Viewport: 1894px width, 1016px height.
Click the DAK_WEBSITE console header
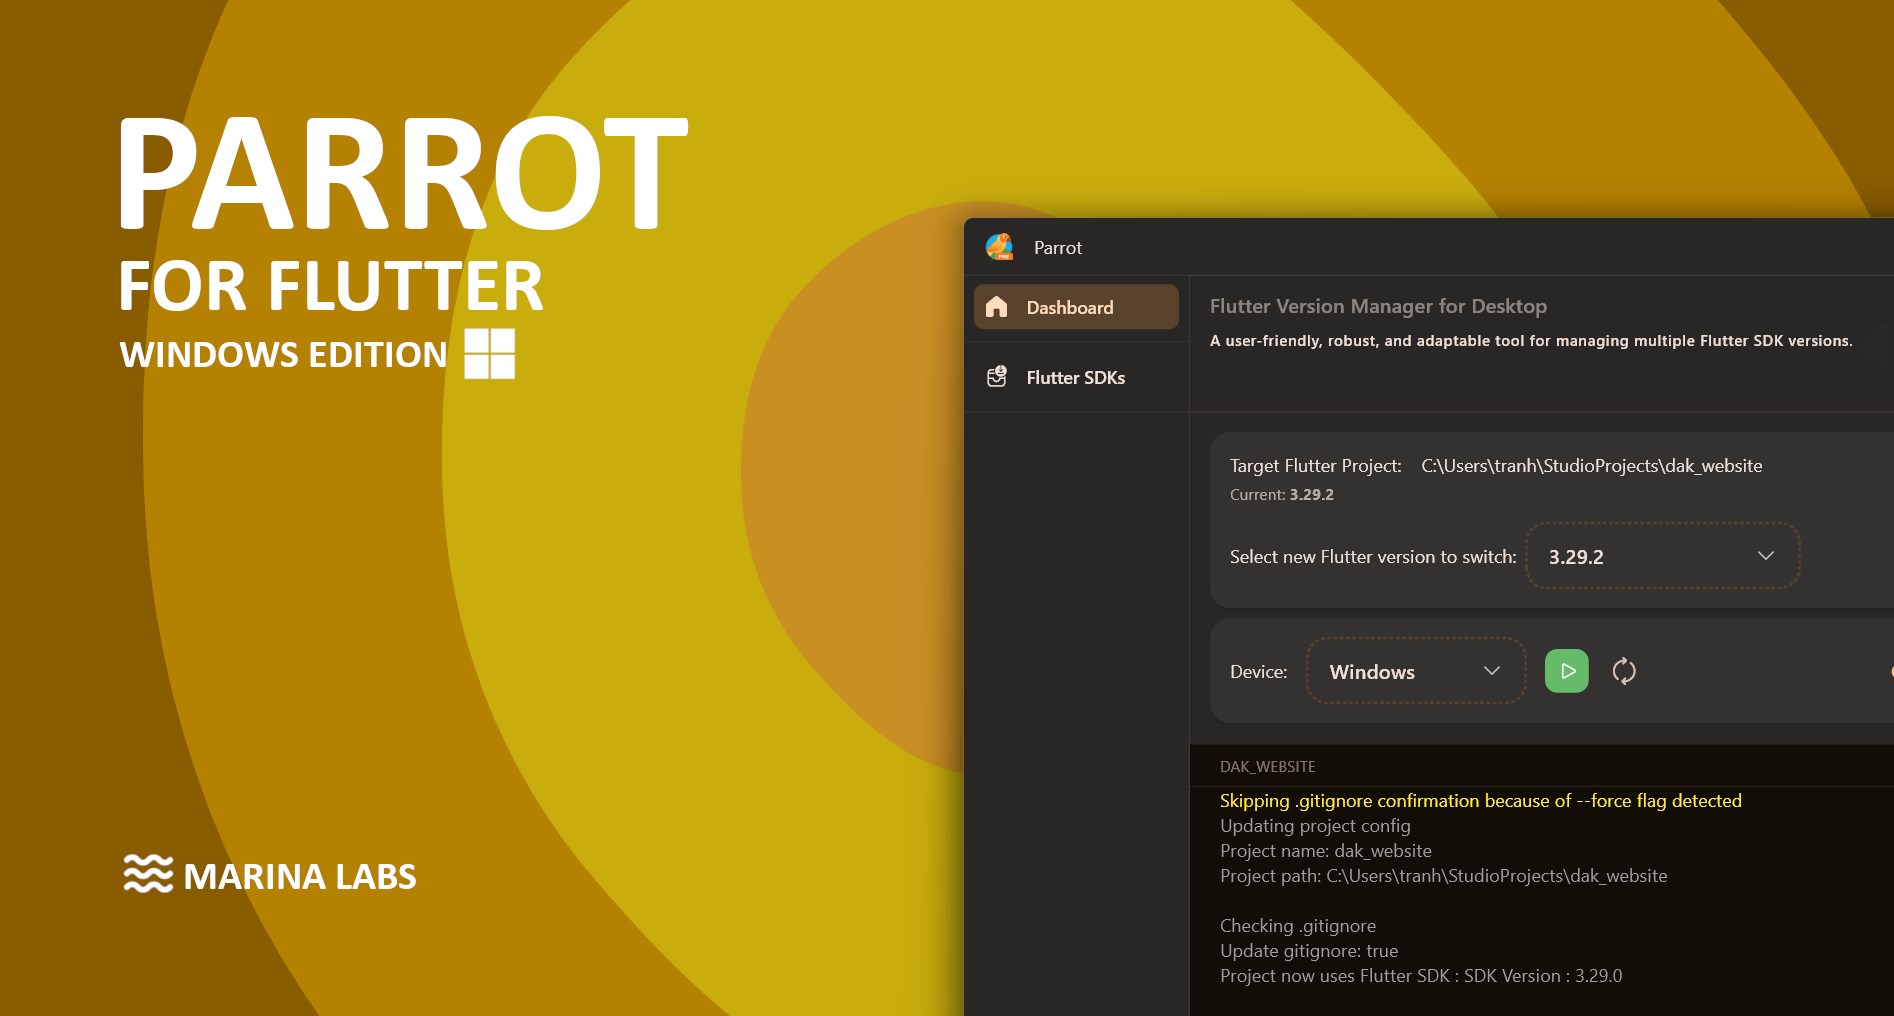coord(1268,767)
